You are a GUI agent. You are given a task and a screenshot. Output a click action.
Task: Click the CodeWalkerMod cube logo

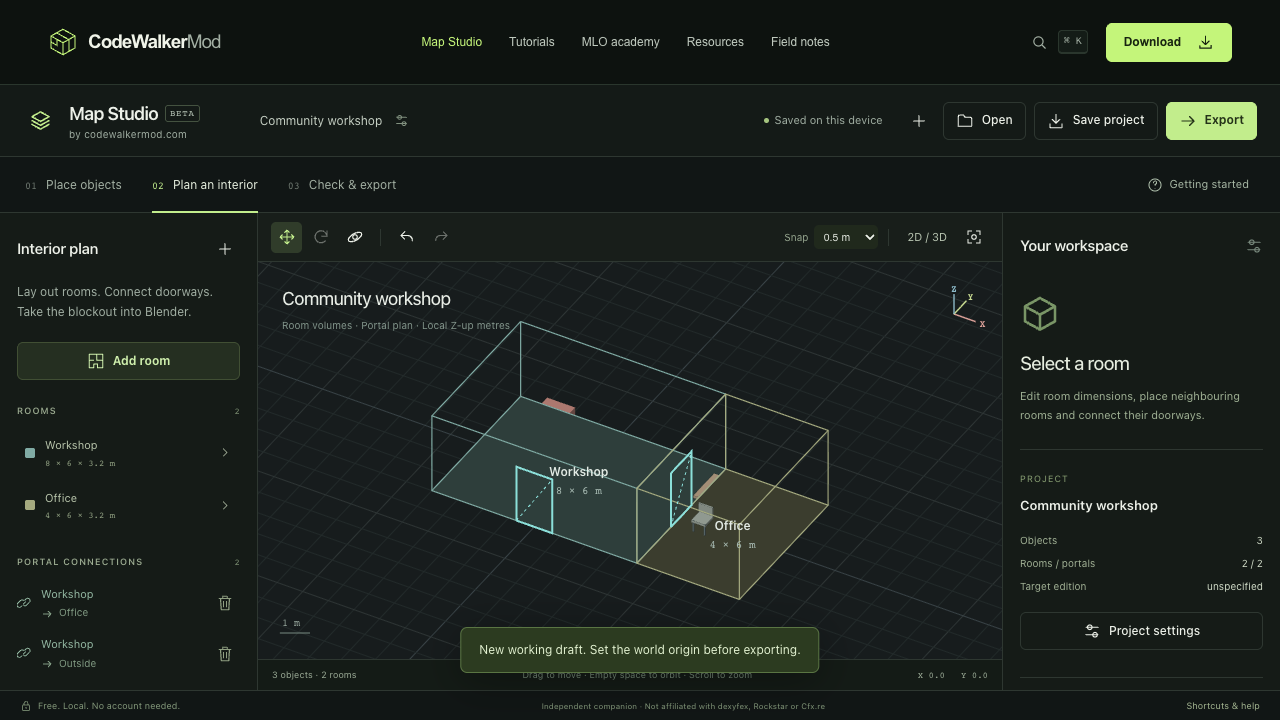click(63, 42)
